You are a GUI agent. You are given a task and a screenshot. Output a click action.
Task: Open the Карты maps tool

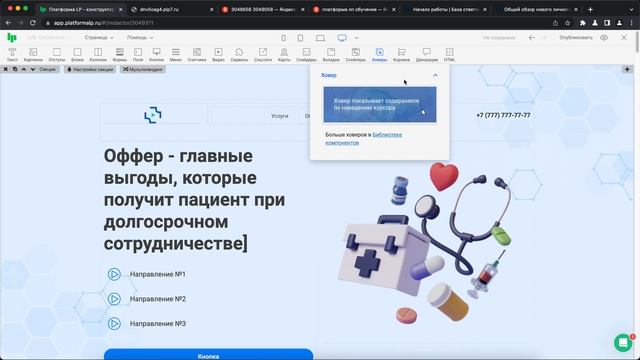coord(284,54)
